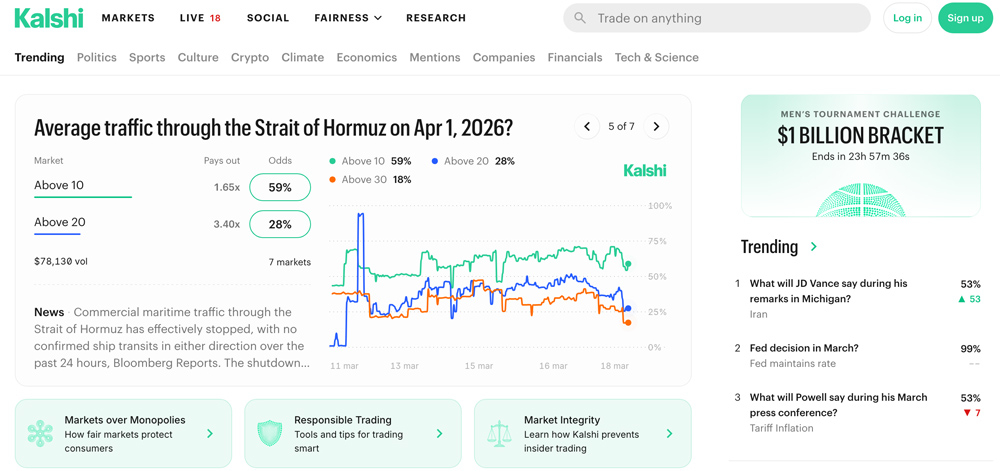Select the Tech & Science category tab
This screenshot has width=1000, height=471.
[657, 57]
